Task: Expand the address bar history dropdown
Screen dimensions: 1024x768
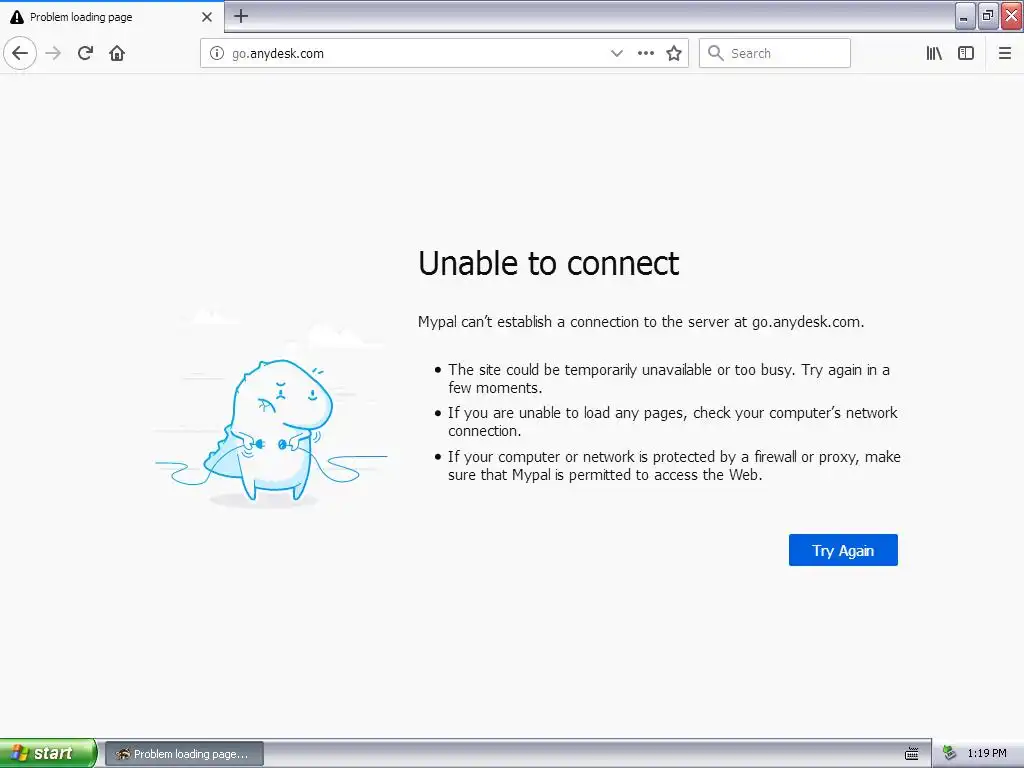Action: point(616,53)
